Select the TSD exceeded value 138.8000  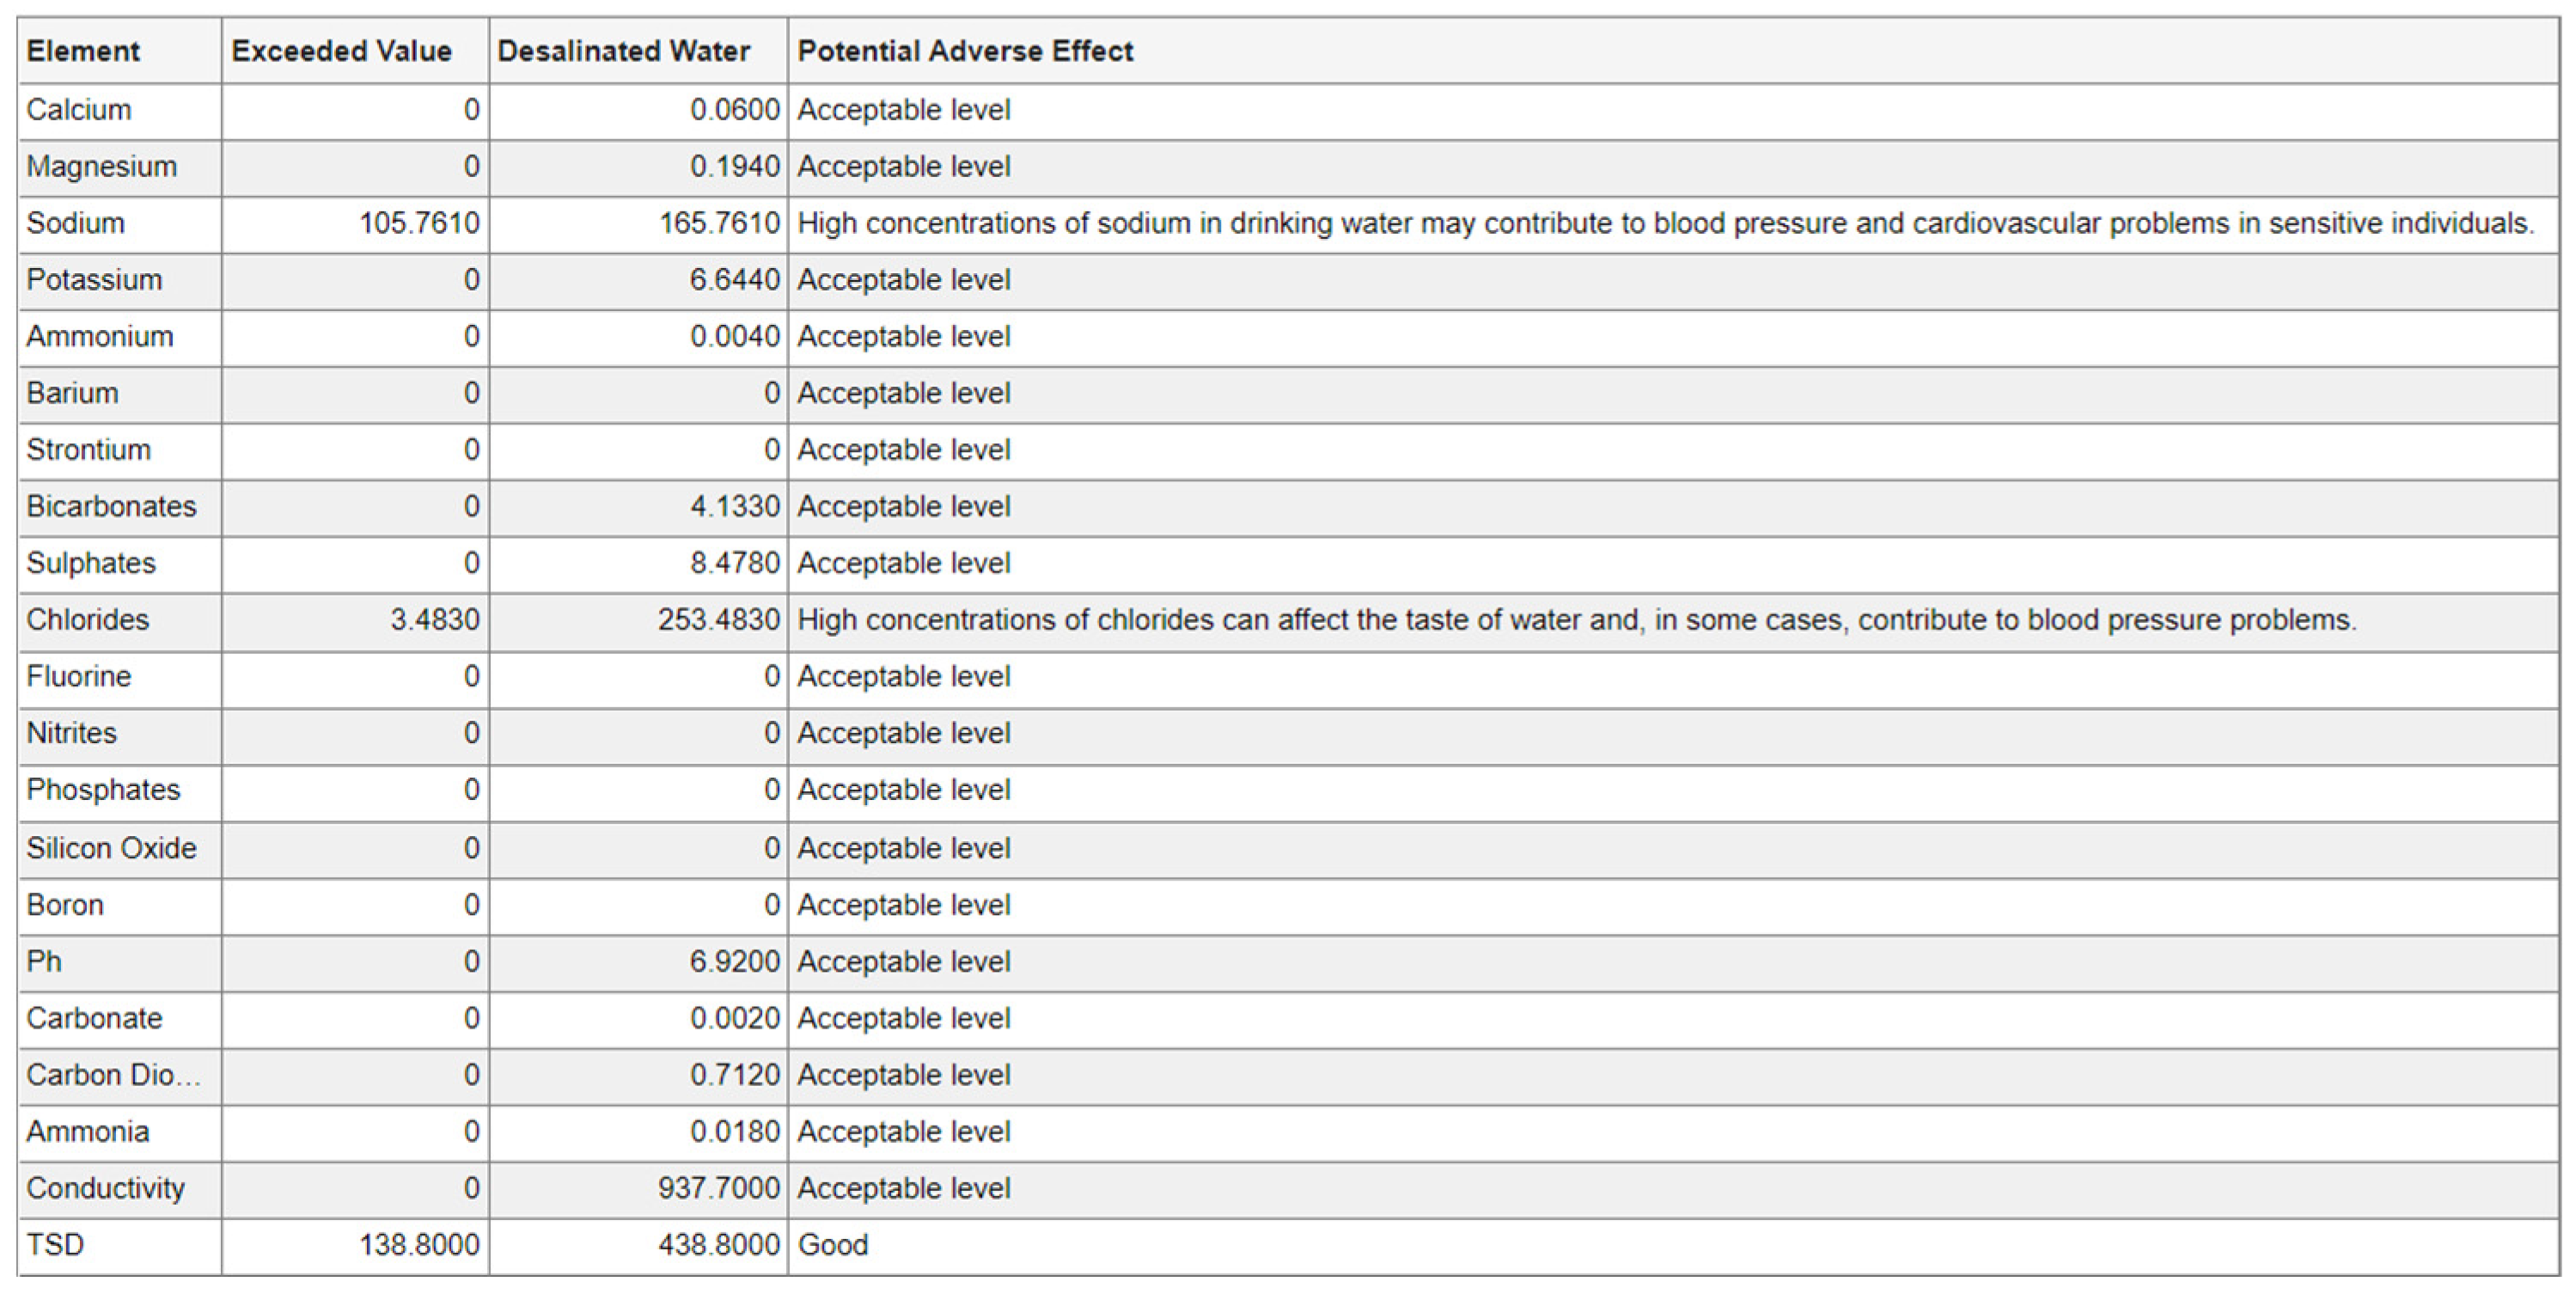(419, 1245)
